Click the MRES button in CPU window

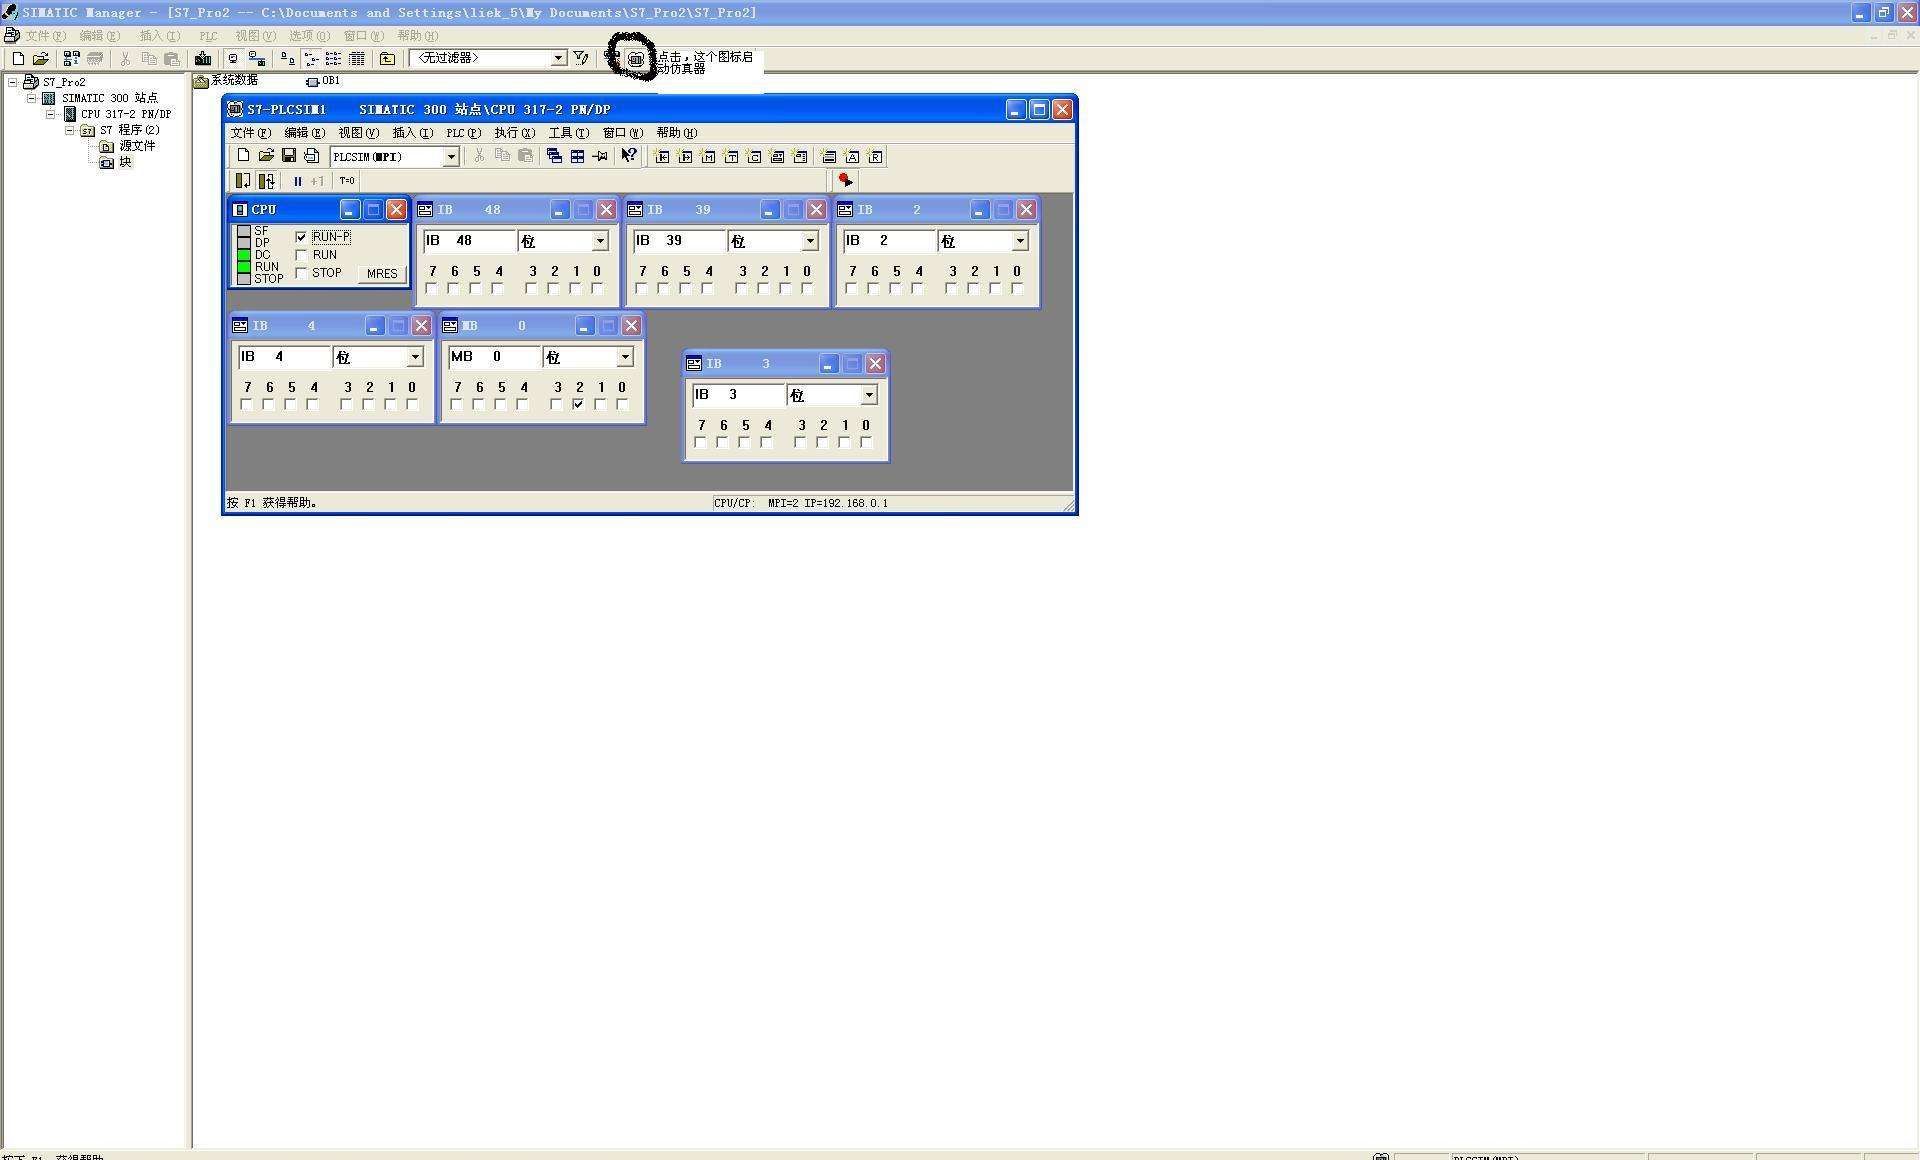381,273
